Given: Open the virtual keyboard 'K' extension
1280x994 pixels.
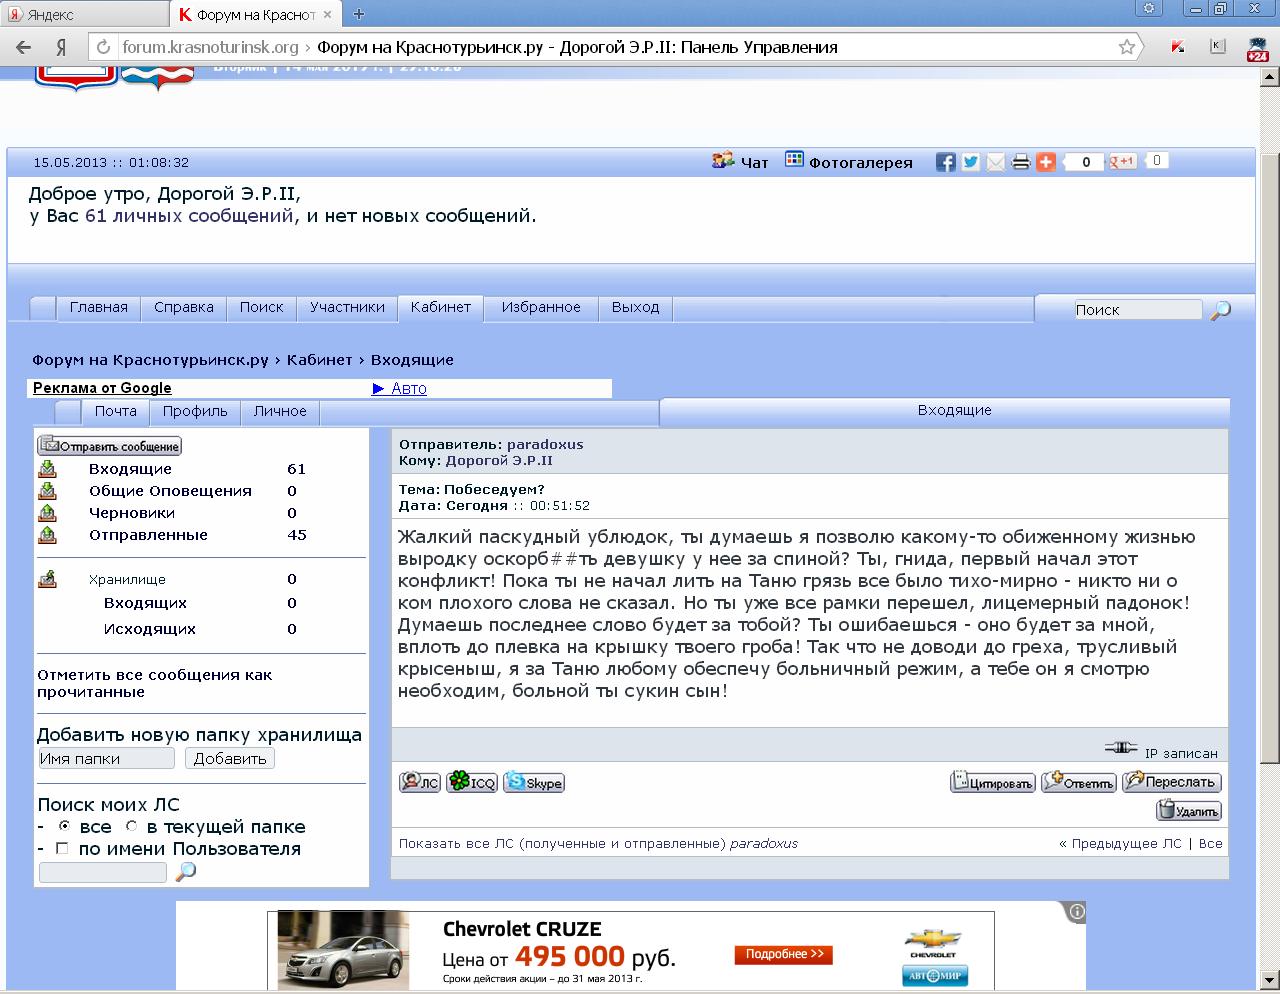Looking at the screenshot, I should coord(1217,46).
